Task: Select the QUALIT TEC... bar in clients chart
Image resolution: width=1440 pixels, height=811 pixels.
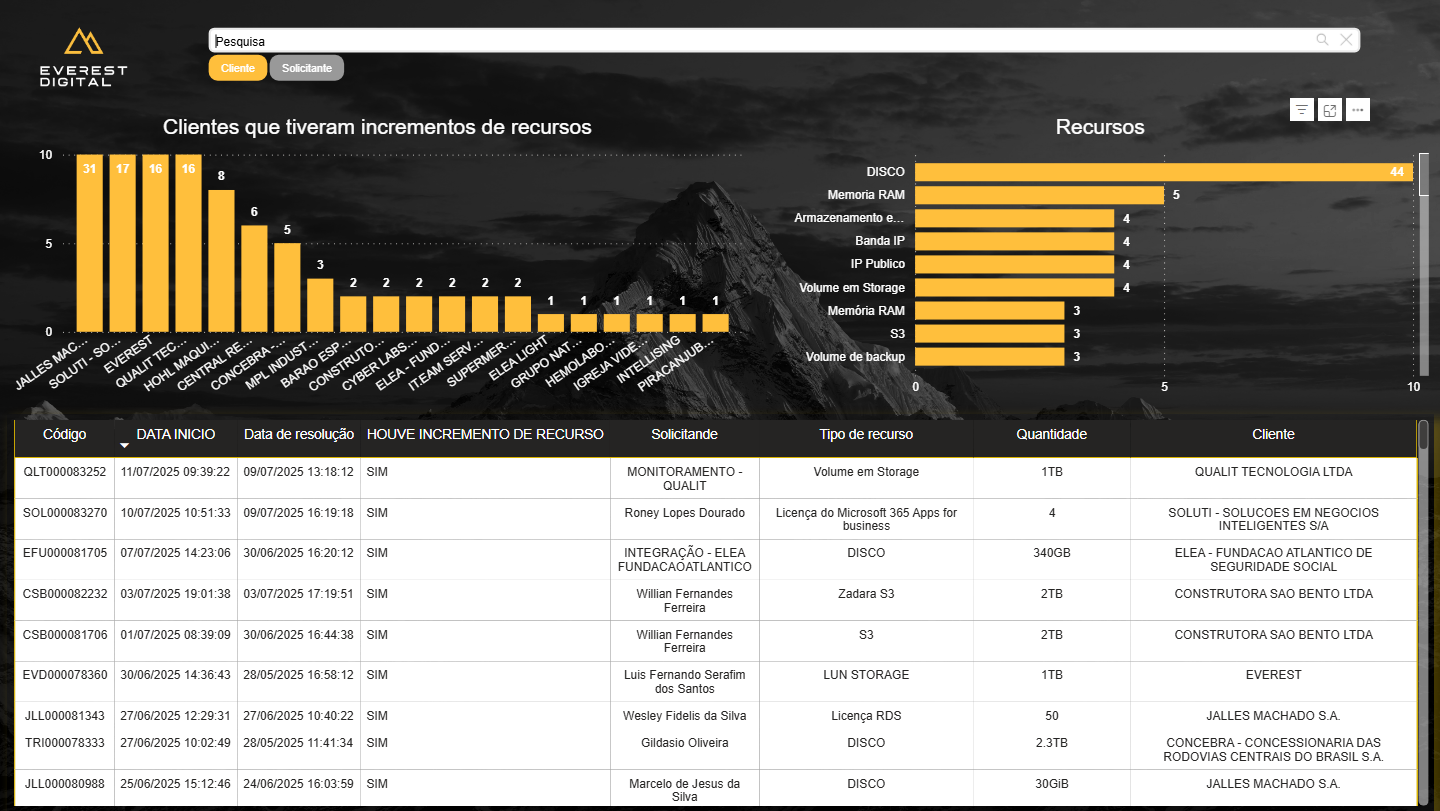Action: point(188,243)
